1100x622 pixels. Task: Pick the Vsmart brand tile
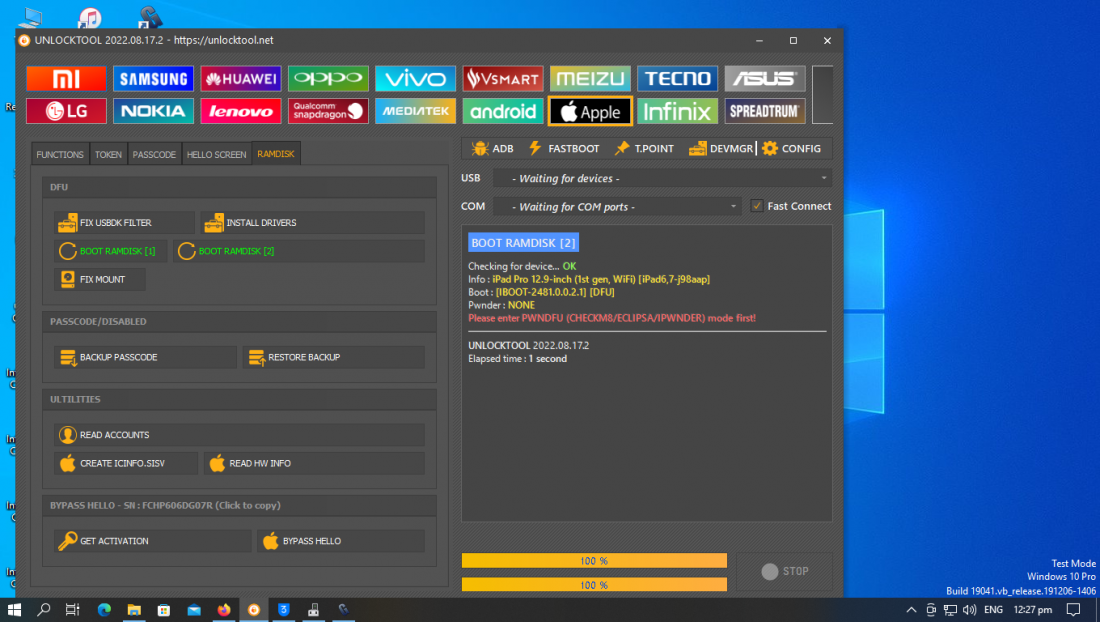502,79
